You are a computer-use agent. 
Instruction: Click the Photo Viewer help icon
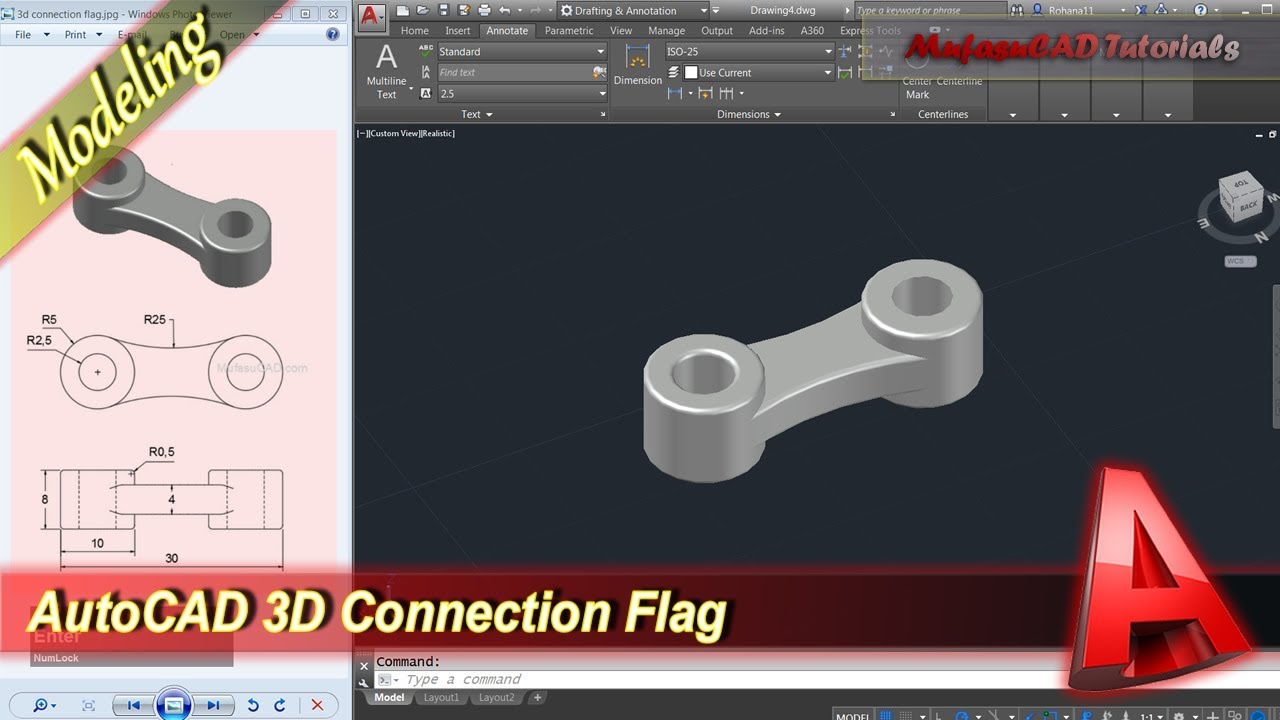tap(333, 34)
